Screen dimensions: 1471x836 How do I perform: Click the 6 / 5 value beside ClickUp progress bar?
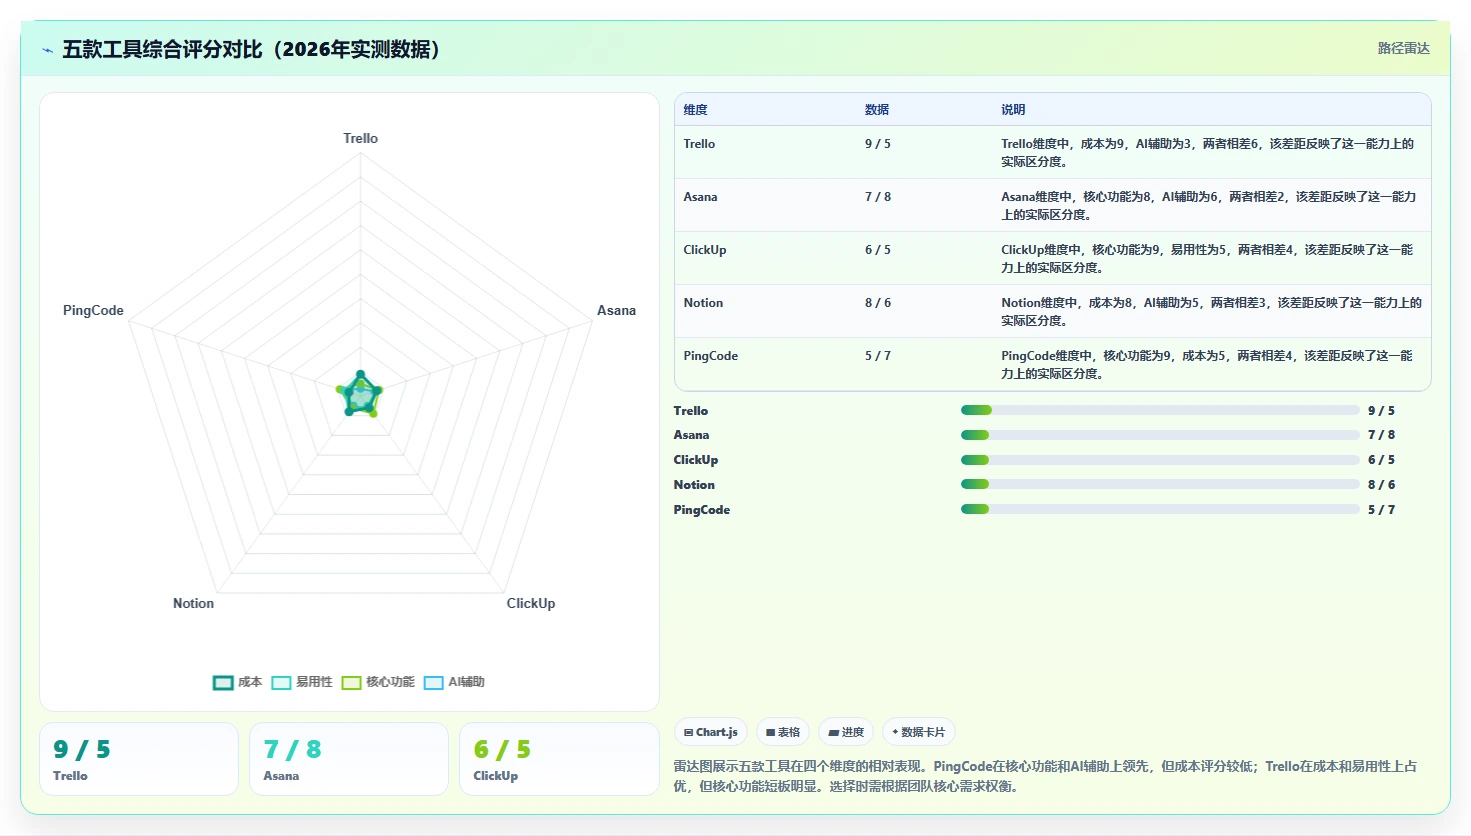click(1381, 460)
